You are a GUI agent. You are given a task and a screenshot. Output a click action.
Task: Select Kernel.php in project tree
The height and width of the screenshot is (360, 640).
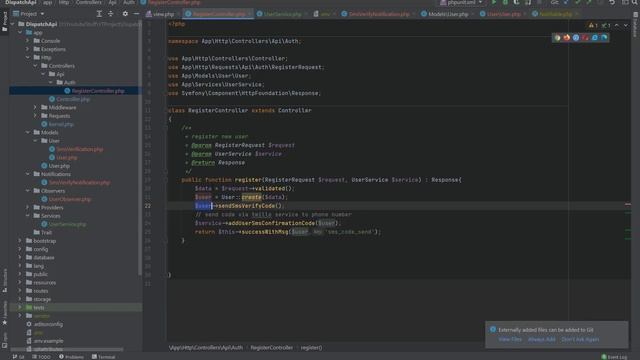coord(58,124)
